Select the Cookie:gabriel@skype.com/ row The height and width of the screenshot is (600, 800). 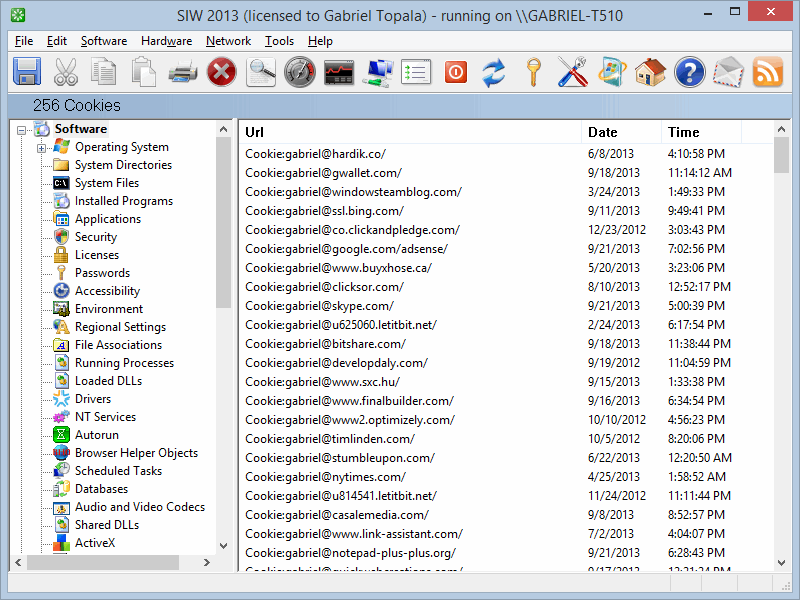coord(319,306)
